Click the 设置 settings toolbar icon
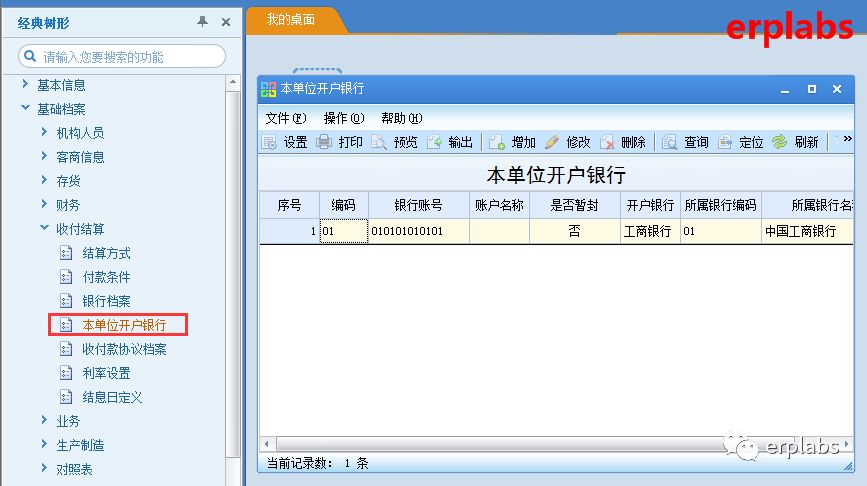The width and height of the screenshot is (867, 486). coord(269,142)
